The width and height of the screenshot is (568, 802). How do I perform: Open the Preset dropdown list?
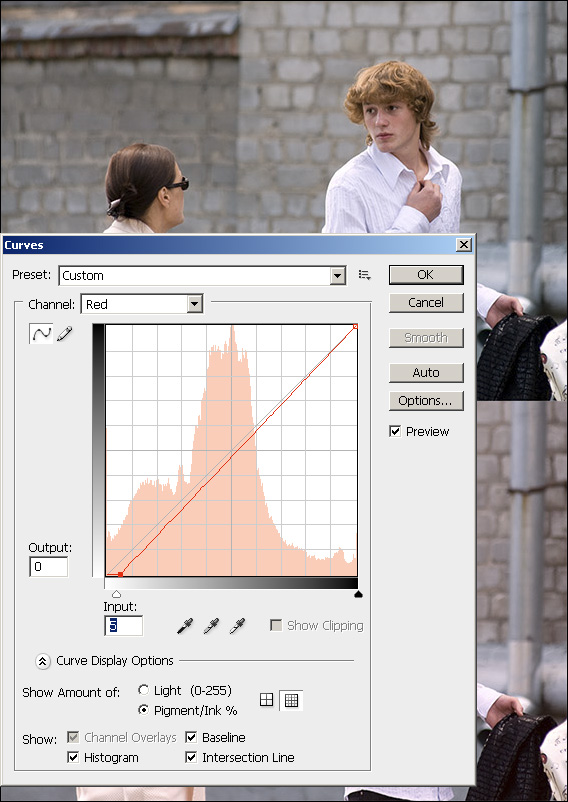click(x=337, y=276)
